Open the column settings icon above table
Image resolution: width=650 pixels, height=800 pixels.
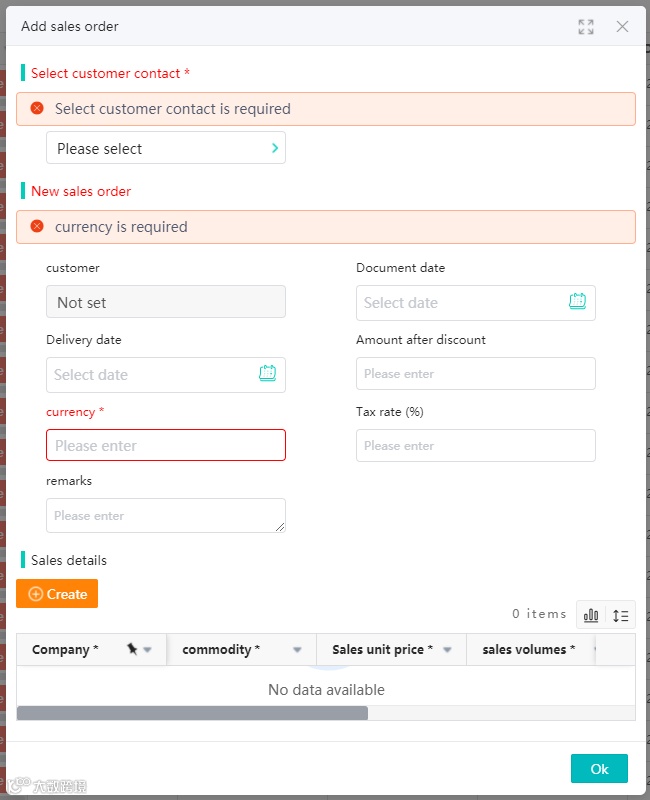tap(591, 615)
